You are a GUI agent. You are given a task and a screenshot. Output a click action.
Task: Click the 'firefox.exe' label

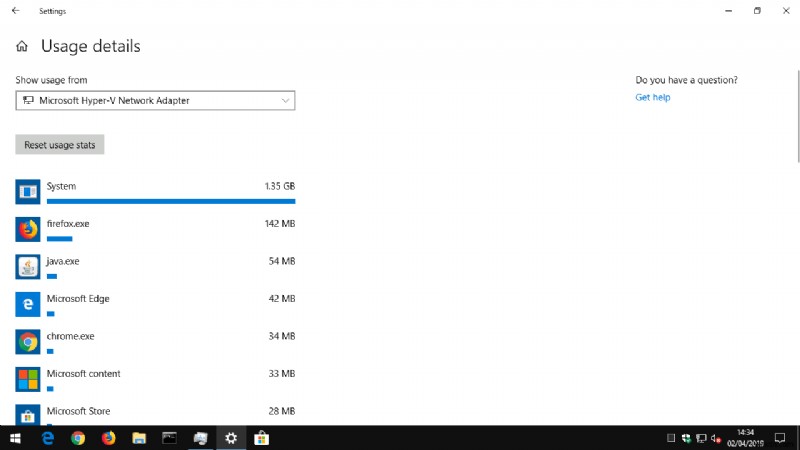tap(68, 223)
